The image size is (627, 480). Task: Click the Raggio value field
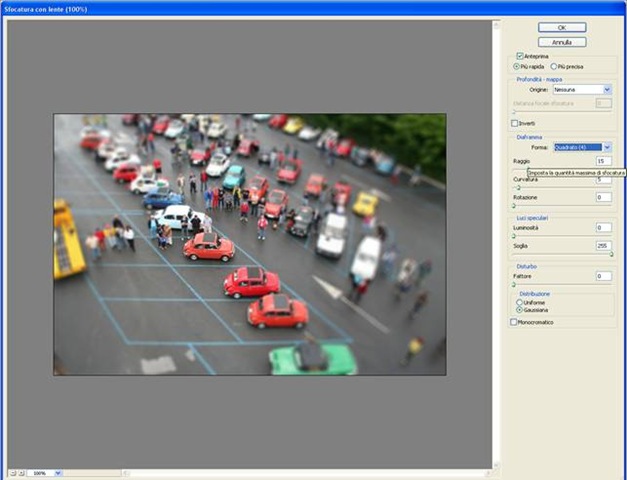[603, 160]
